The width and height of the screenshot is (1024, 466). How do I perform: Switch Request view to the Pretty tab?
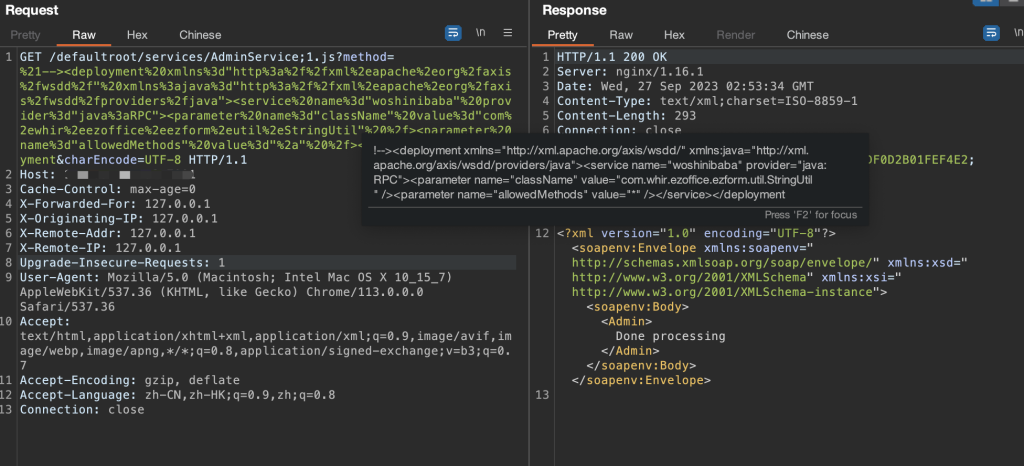point(25,35)
